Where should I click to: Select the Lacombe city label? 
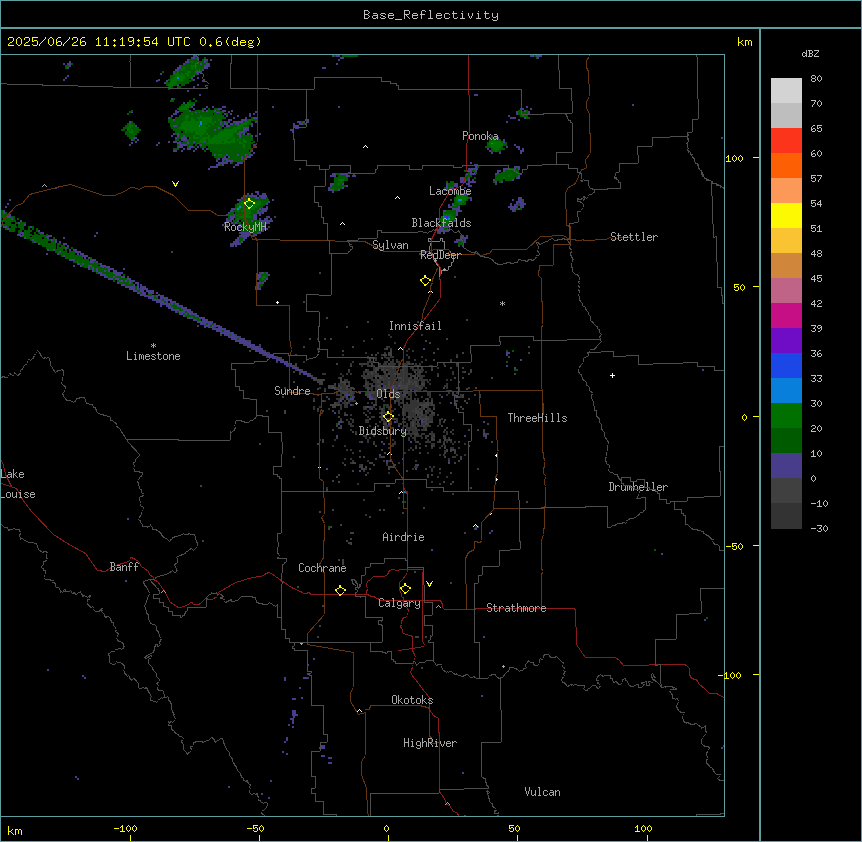(x=450, y=191)
